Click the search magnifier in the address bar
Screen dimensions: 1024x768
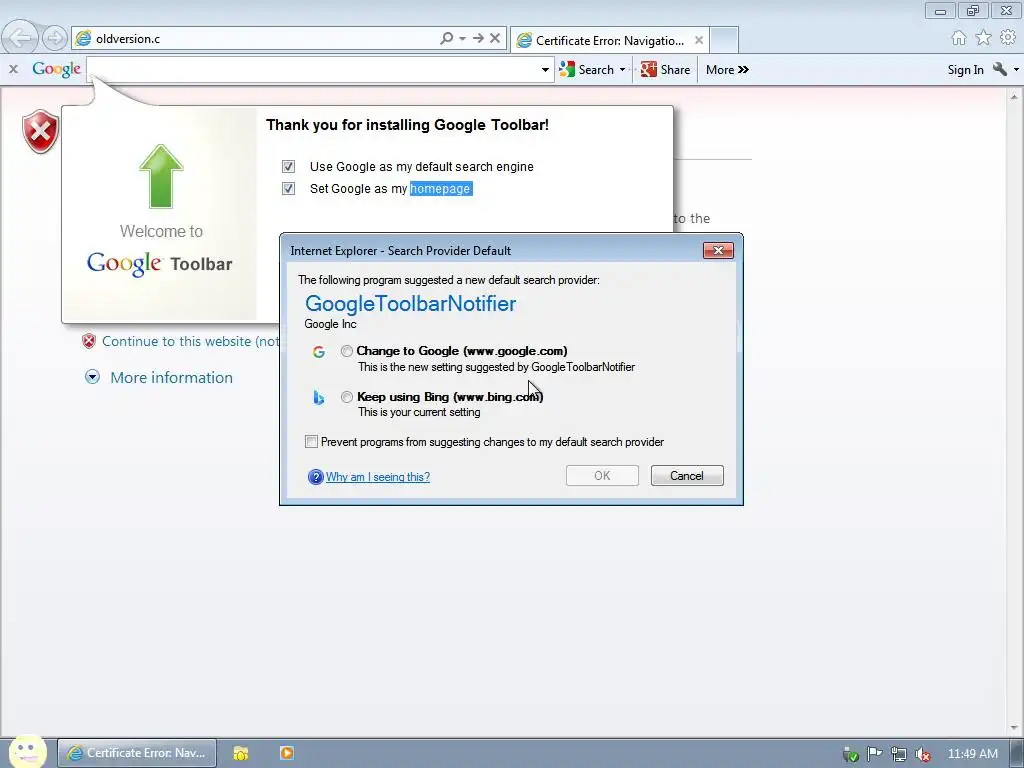[x=446, y=38]
